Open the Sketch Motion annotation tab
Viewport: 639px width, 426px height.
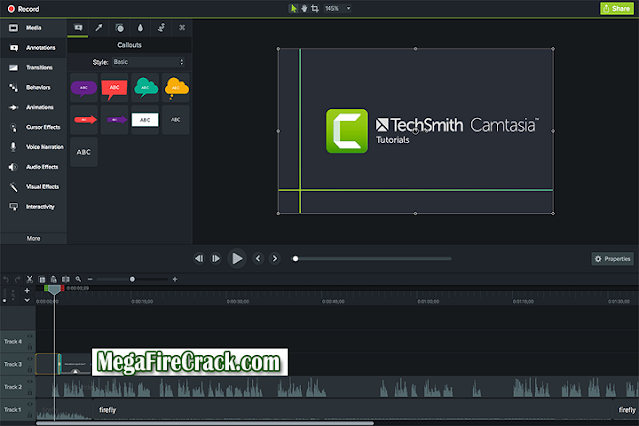coord(161,28)
